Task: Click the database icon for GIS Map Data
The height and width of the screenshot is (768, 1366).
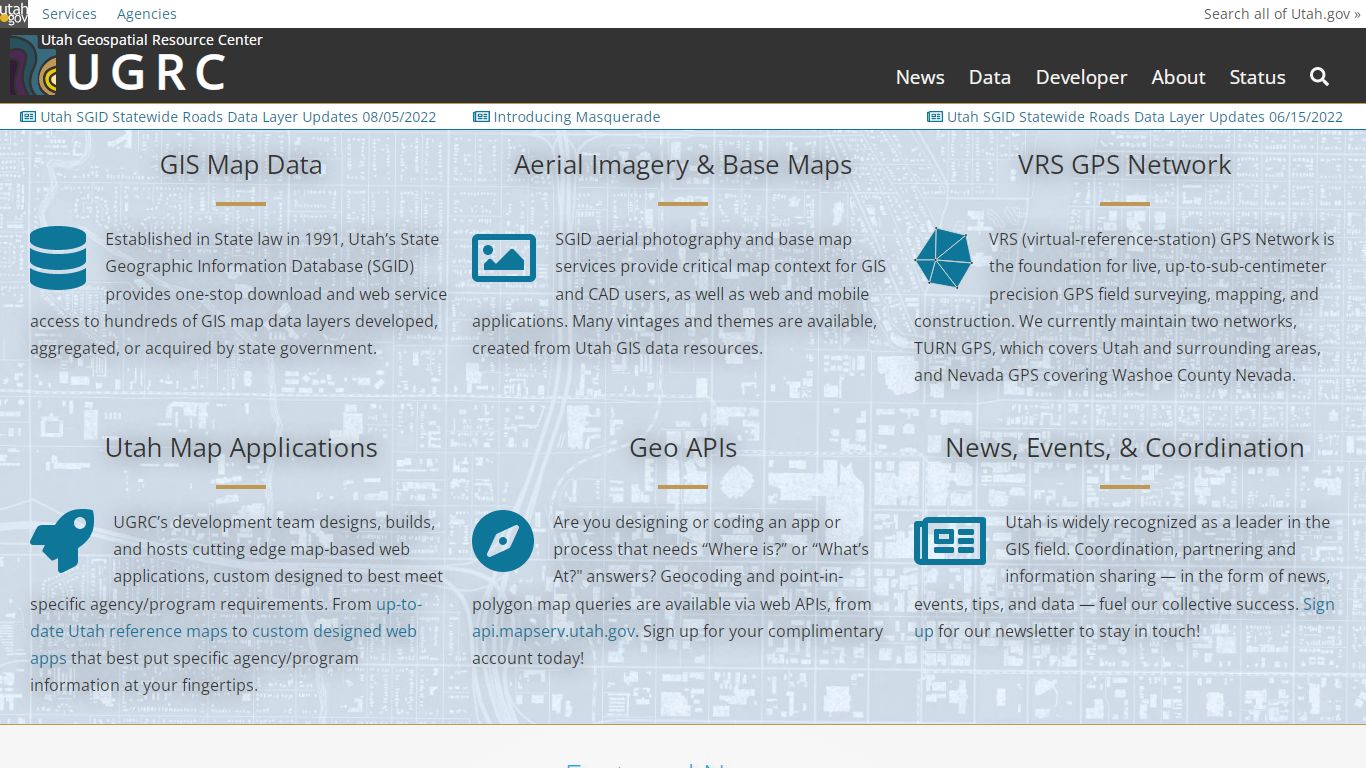Action: (58, 258)
